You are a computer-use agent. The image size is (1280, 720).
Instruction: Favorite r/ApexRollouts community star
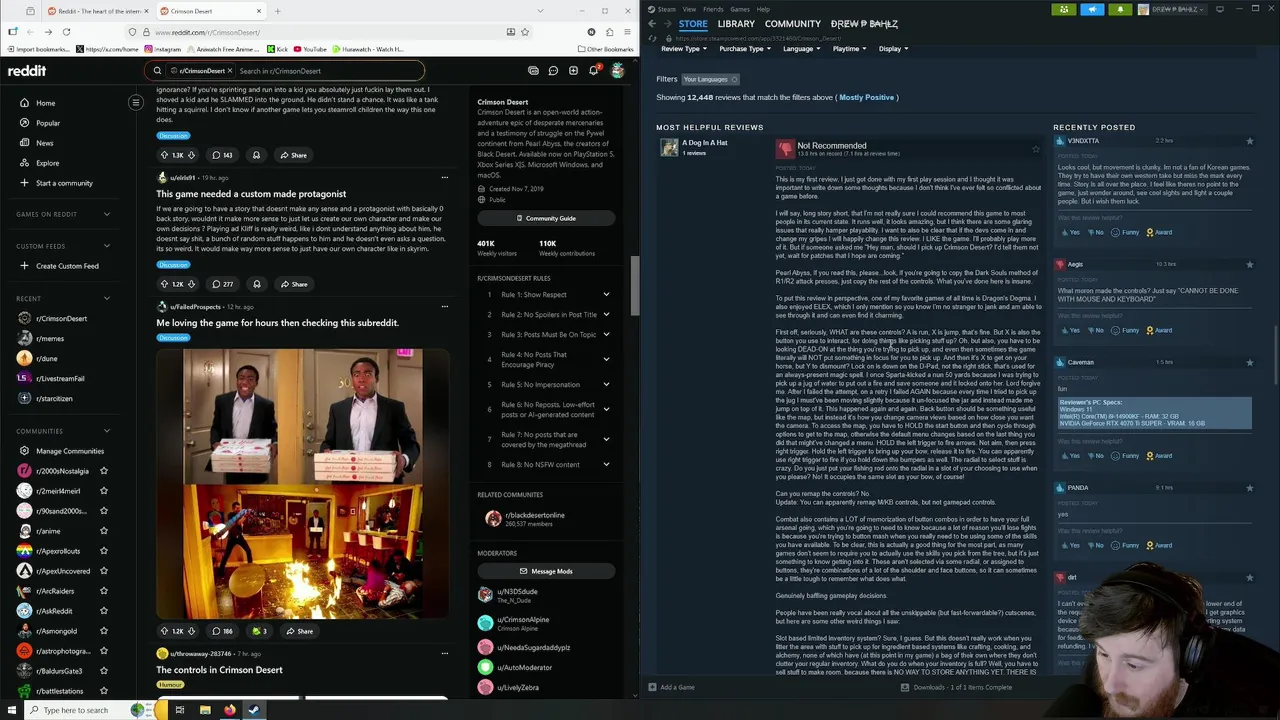tap(103, 551)
